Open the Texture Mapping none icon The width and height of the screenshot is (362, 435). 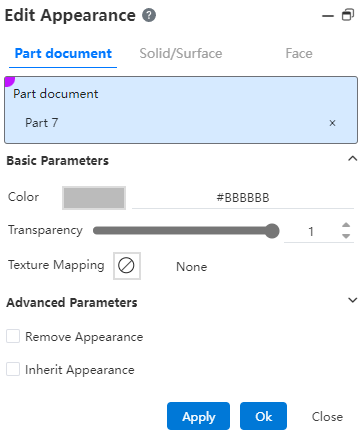point(127,266)
